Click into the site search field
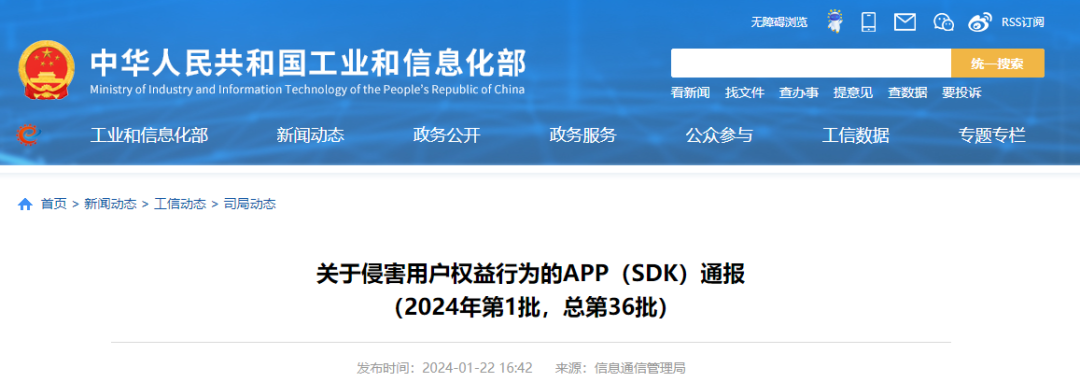The height and width of the screenshot is (382, 1080). point(811,63)
